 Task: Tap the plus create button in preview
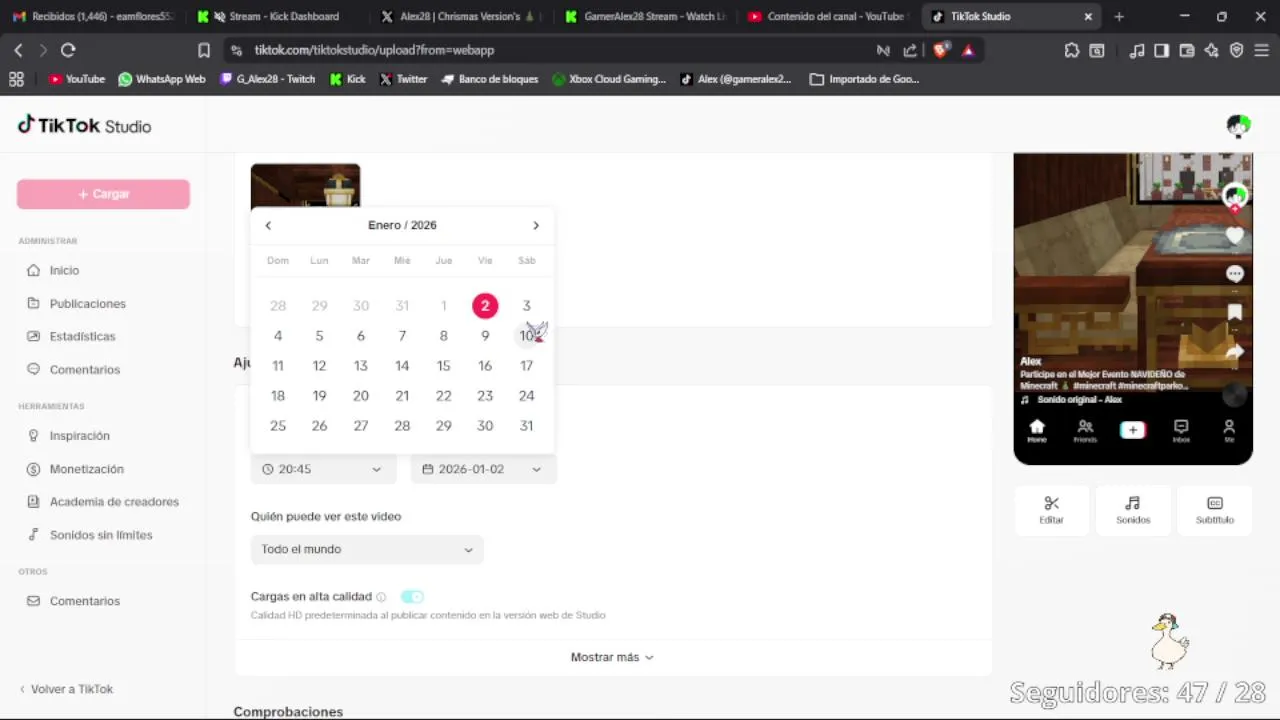coord(1133,430)
